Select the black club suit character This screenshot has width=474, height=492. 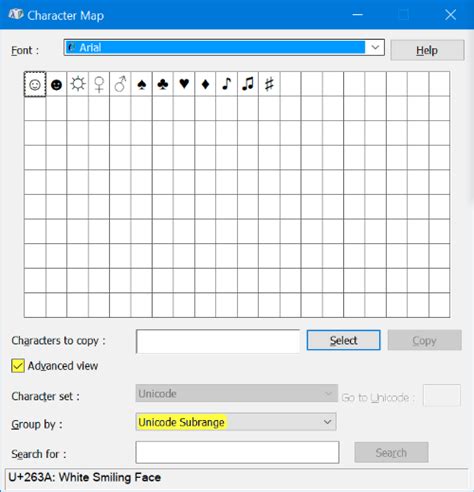point(163,84)
